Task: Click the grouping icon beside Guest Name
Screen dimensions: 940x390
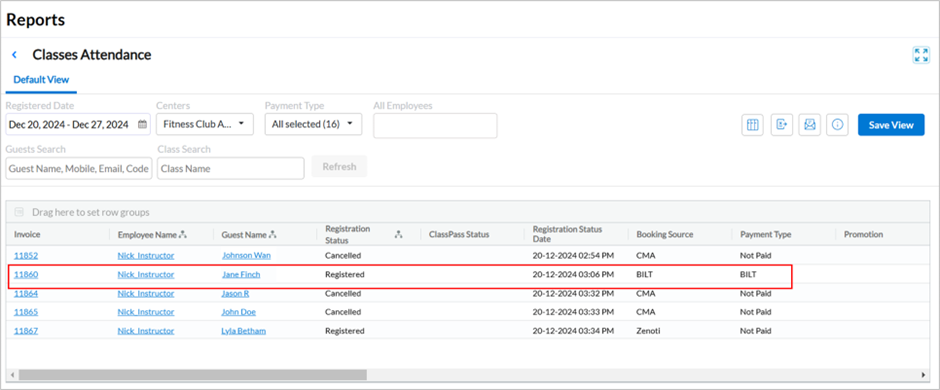Action: tap(273, 235)
